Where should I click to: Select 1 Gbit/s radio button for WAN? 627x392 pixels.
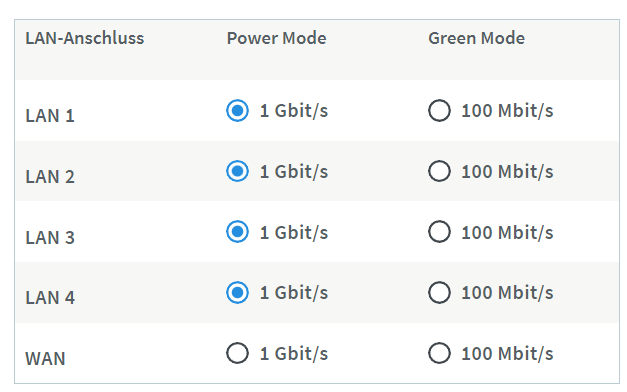pos(237,353)
